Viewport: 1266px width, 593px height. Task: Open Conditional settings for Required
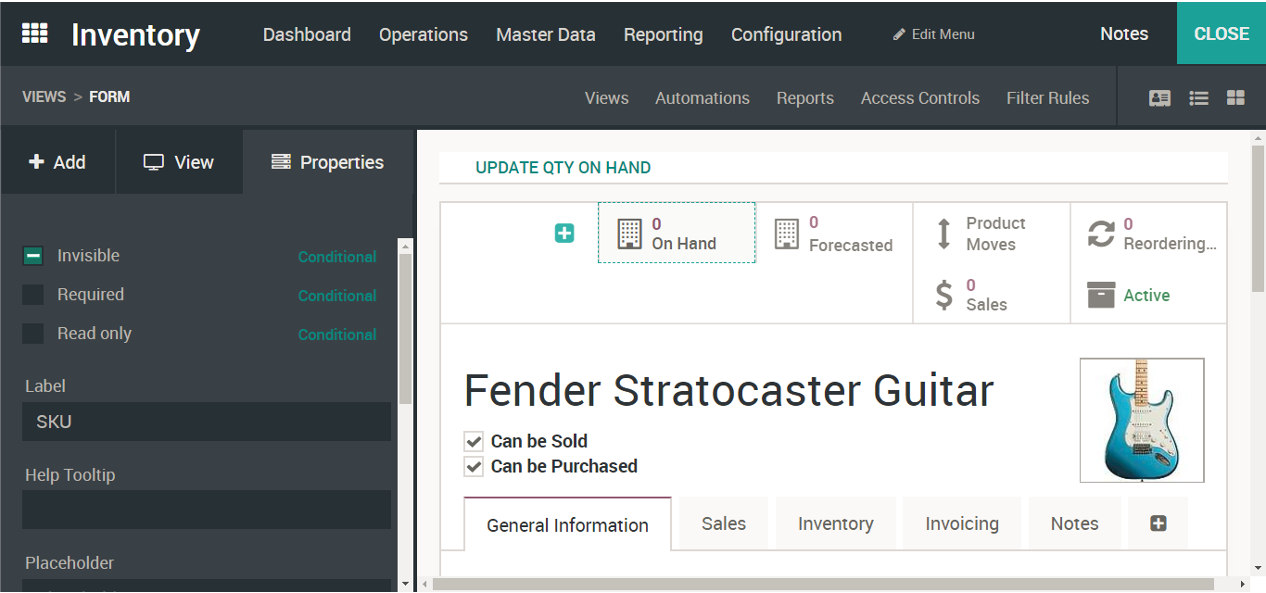coord(337,296)
